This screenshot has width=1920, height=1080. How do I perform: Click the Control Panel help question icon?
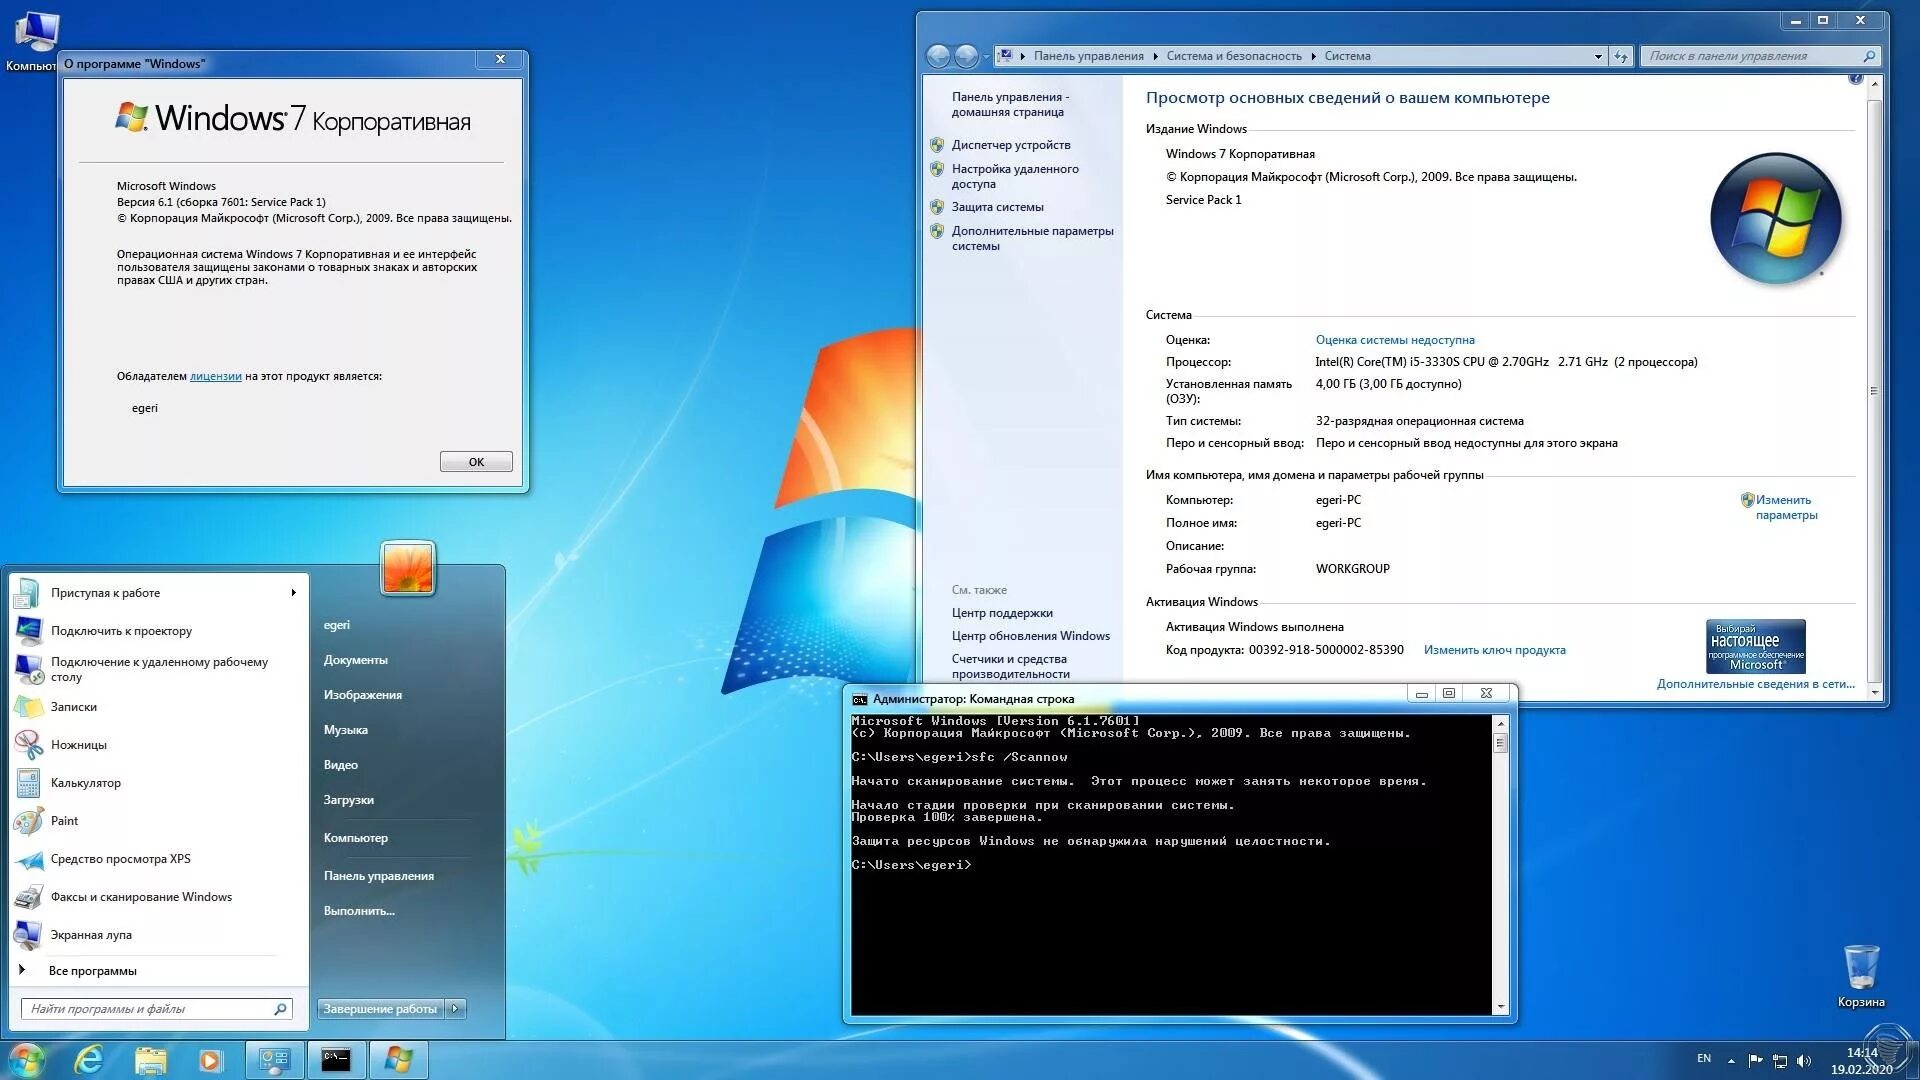(x=1855, y=78)
